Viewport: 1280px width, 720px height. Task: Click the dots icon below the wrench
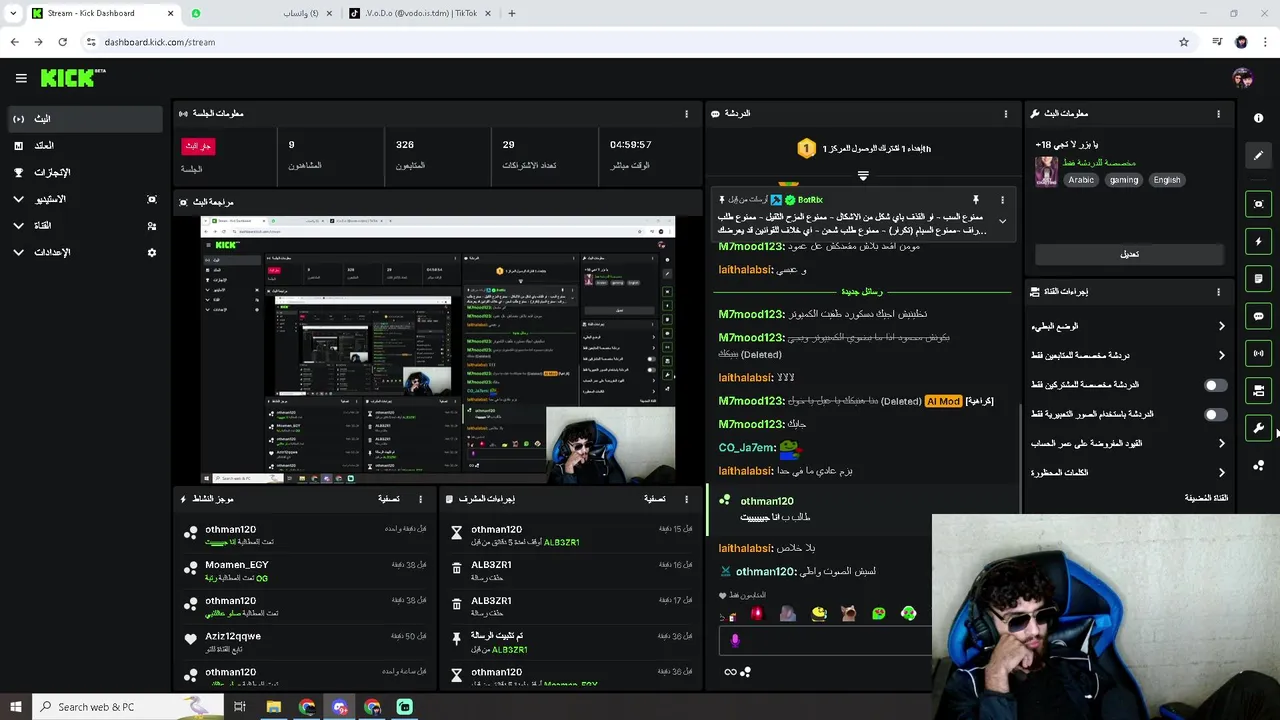click(1258, 465)
